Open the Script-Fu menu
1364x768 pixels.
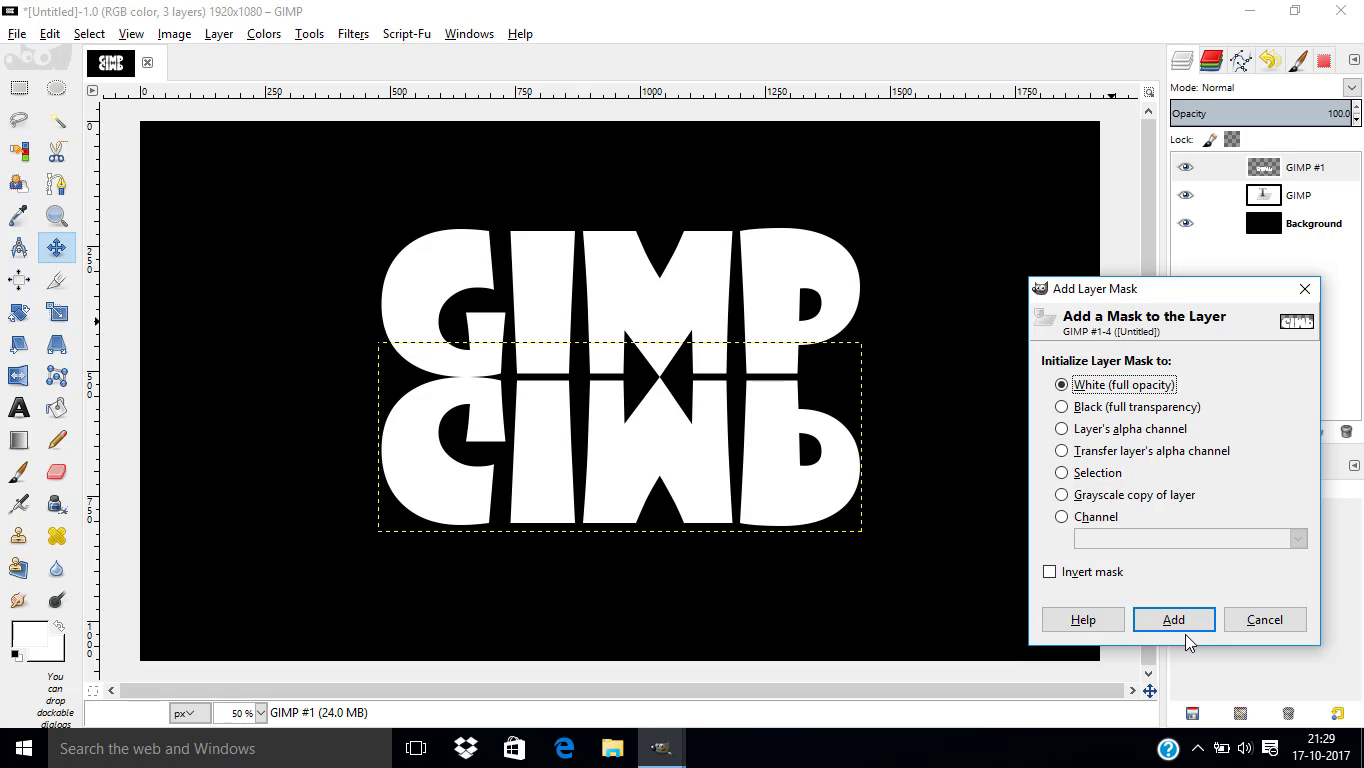click(407, 33)
